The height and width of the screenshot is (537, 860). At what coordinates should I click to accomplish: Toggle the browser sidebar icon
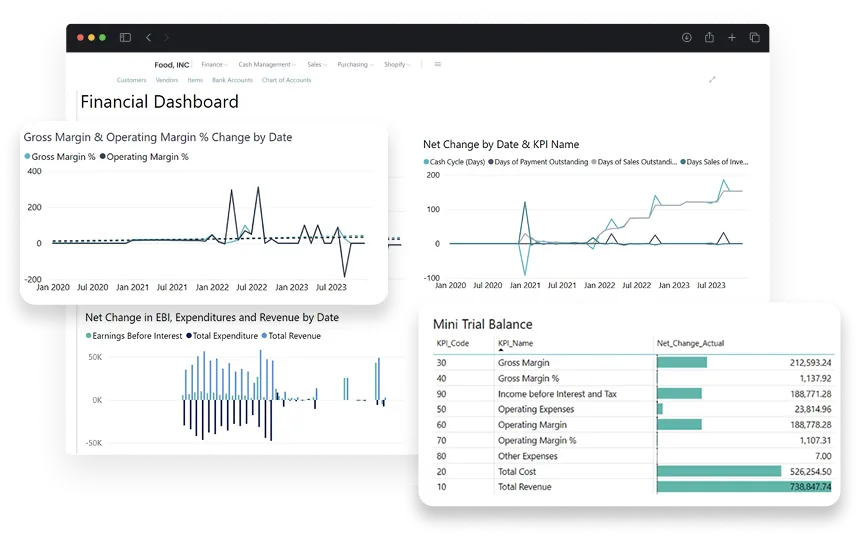[x=125, y=38]
